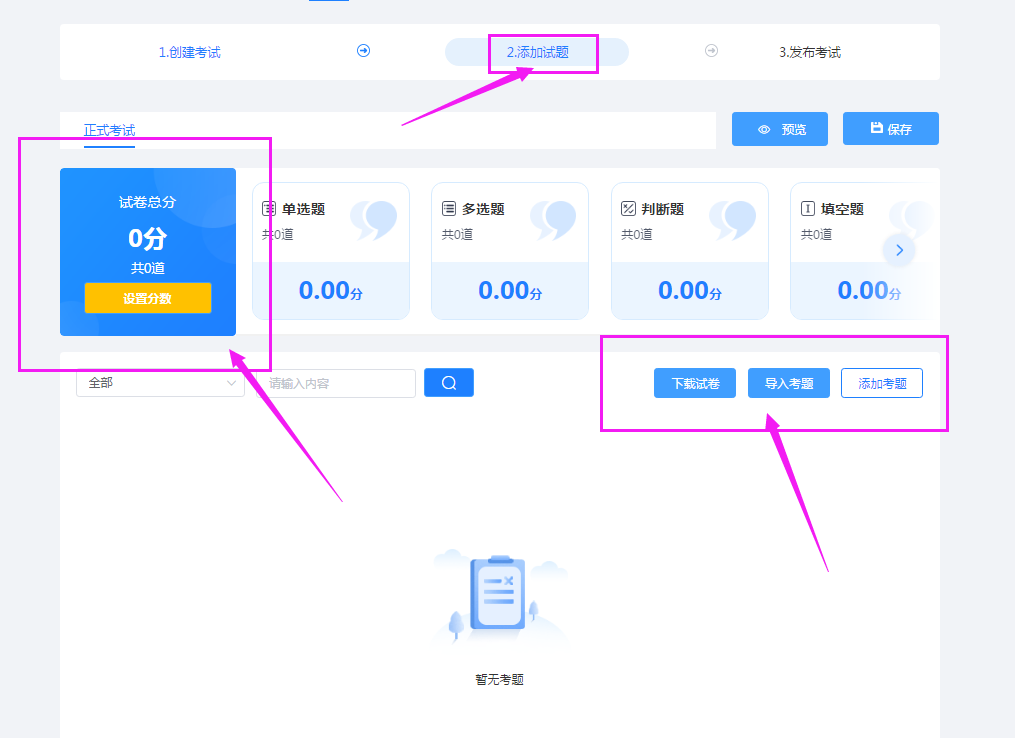
Task: Click the eye icon in the 预览 button
Action: tap(764, 129)
